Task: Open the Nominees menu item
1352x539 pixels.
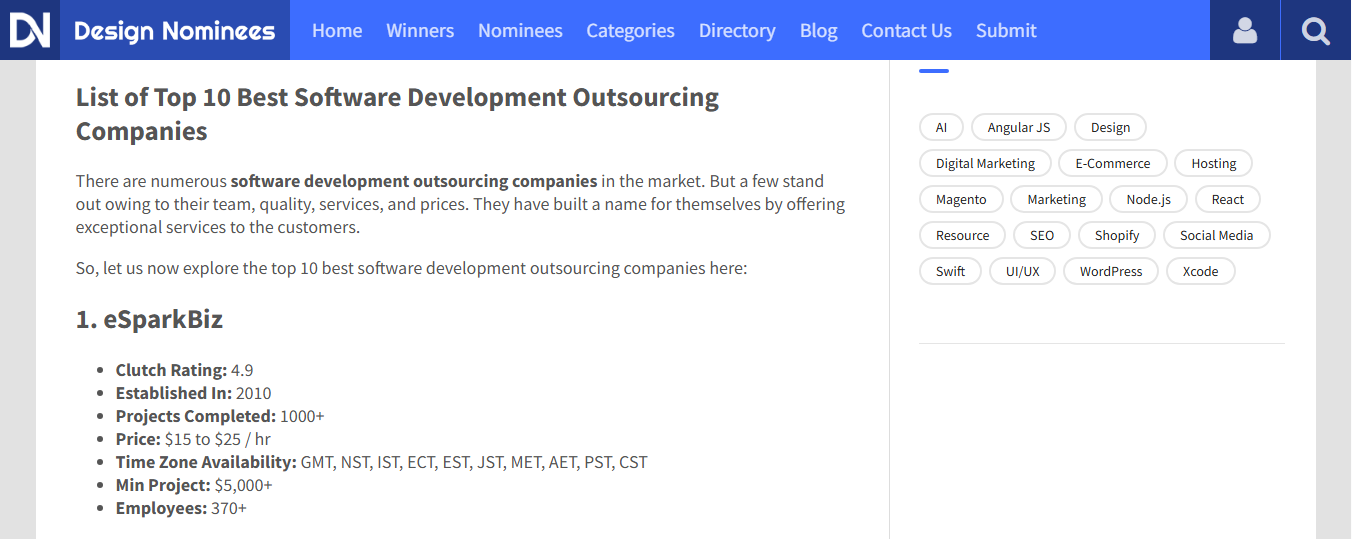Action: point(520,31)
